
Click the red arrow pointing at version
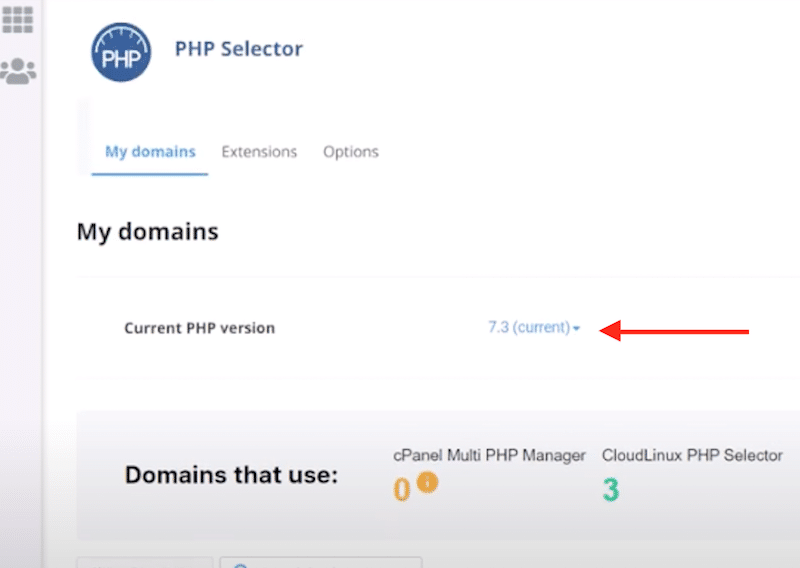678,330
